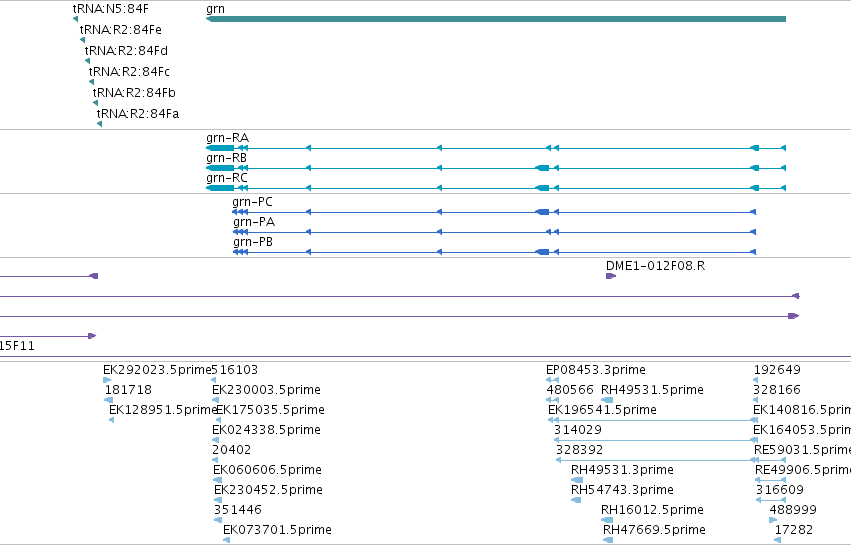Click EK024338.5prime EST label
851x545 pixels.
pyautogui.click(x=266, y=430)
